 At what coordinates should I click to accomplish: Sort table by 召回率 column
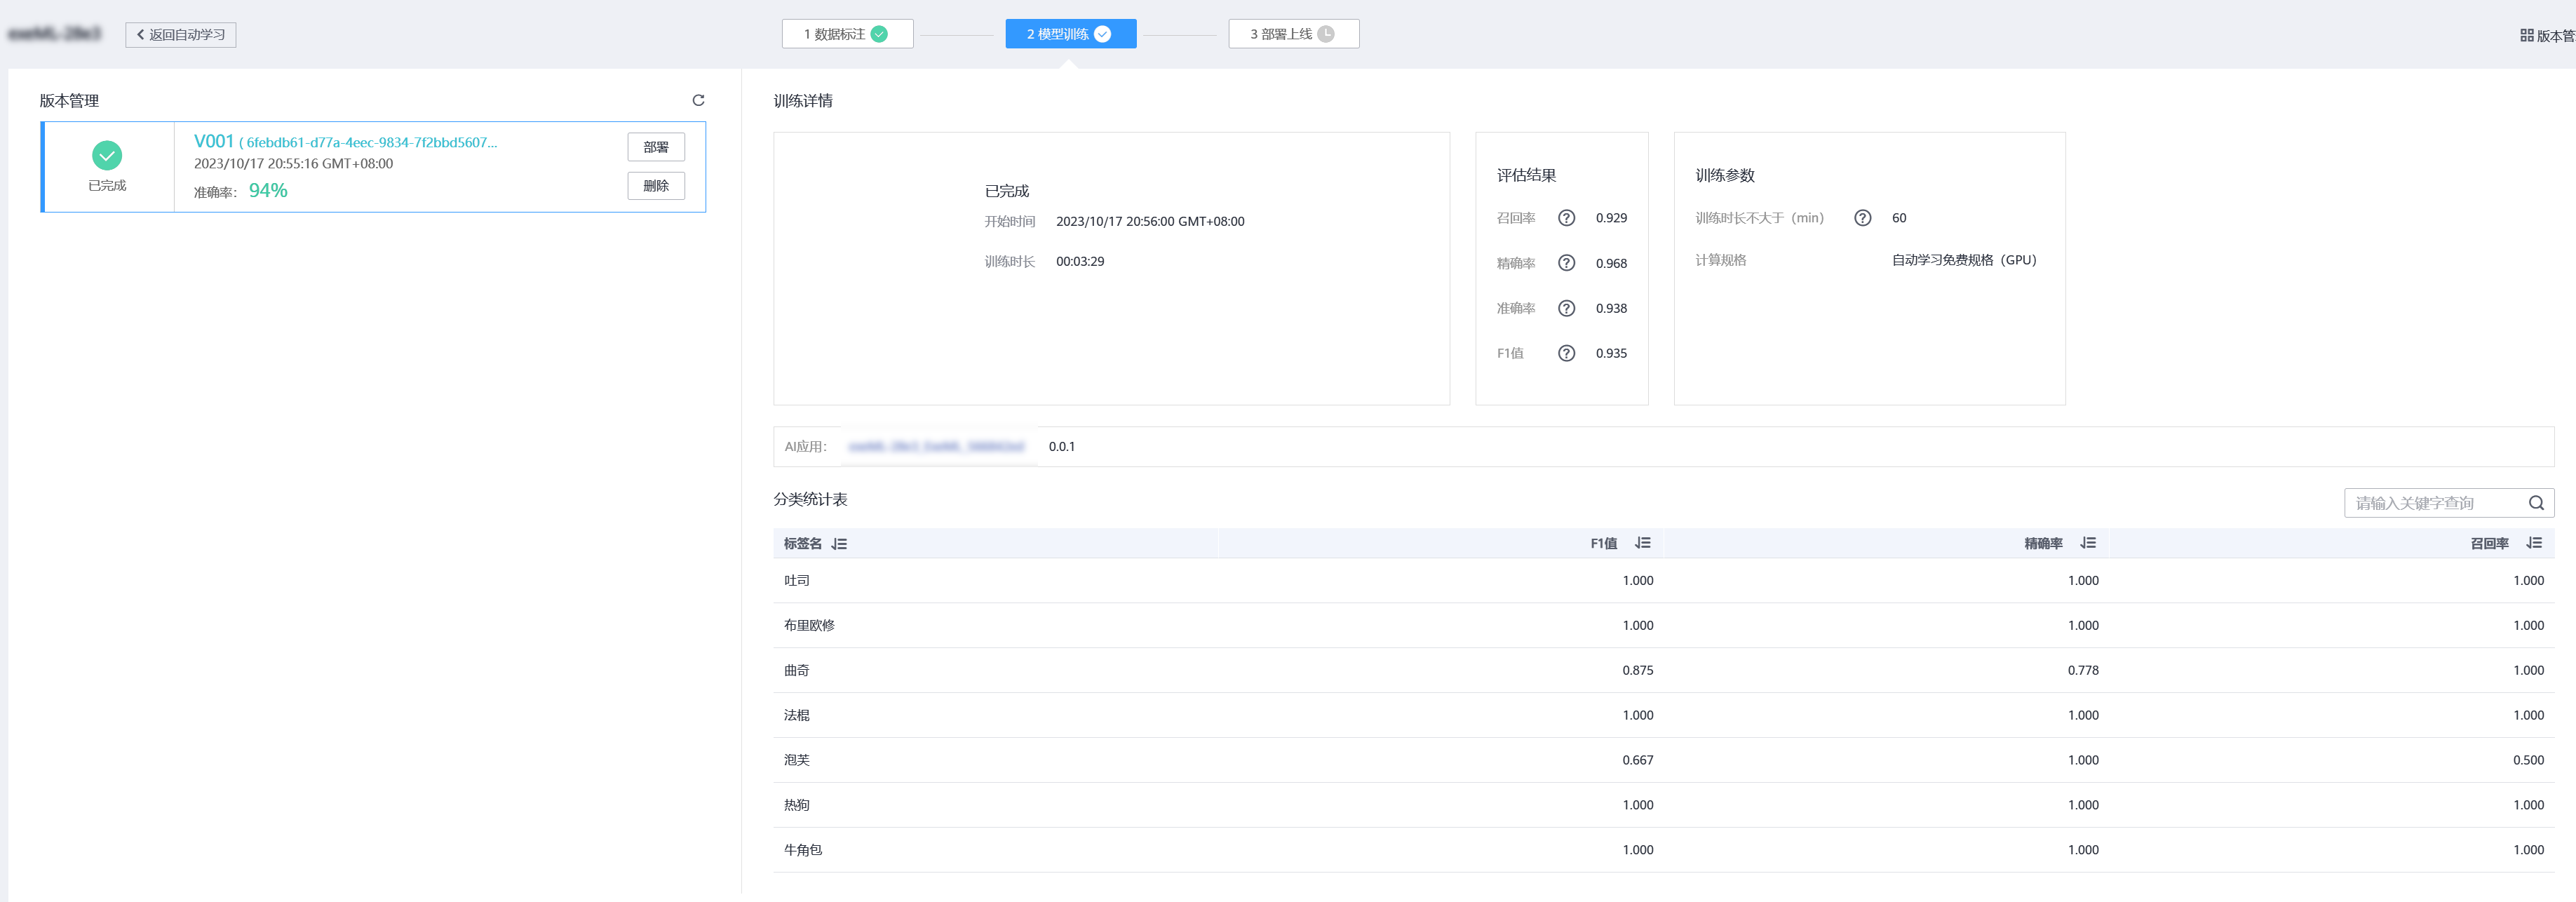(x=2533, y=543)
